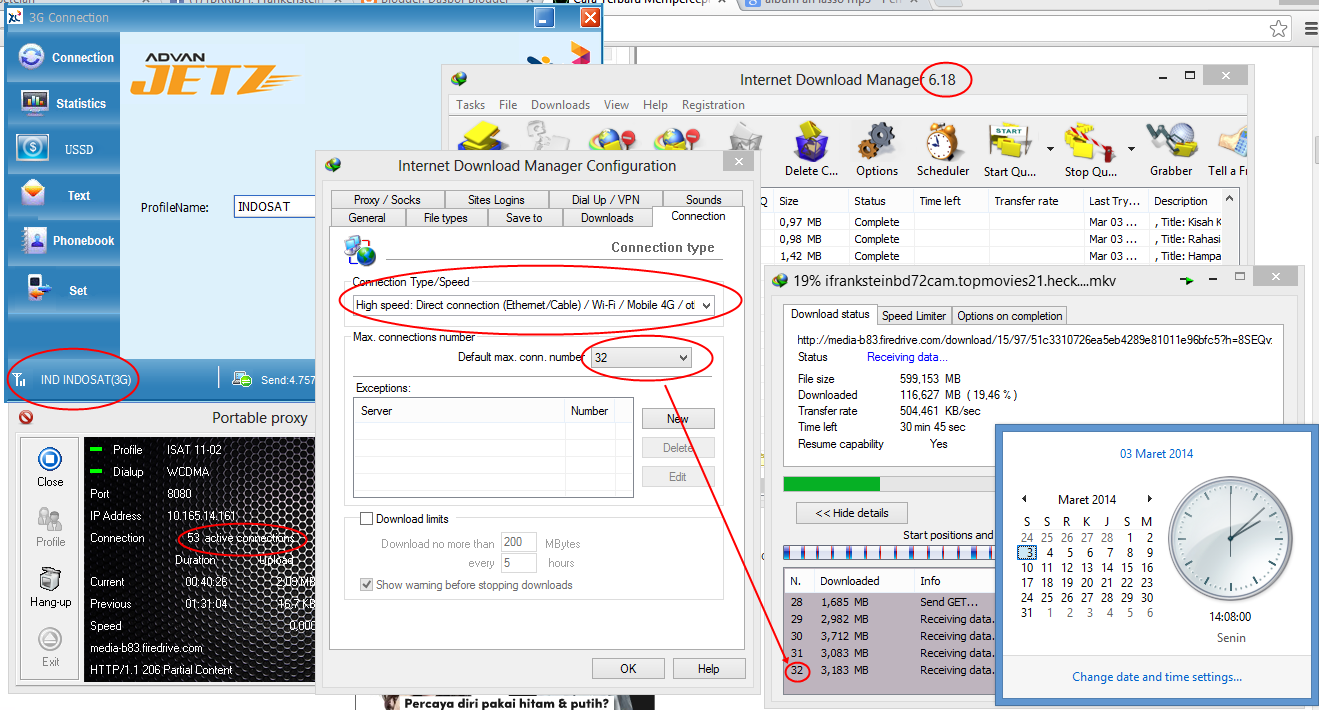1319x710 pixels.
Task: Click the New button under Exceptions
Action: click(x=678, y=419)
